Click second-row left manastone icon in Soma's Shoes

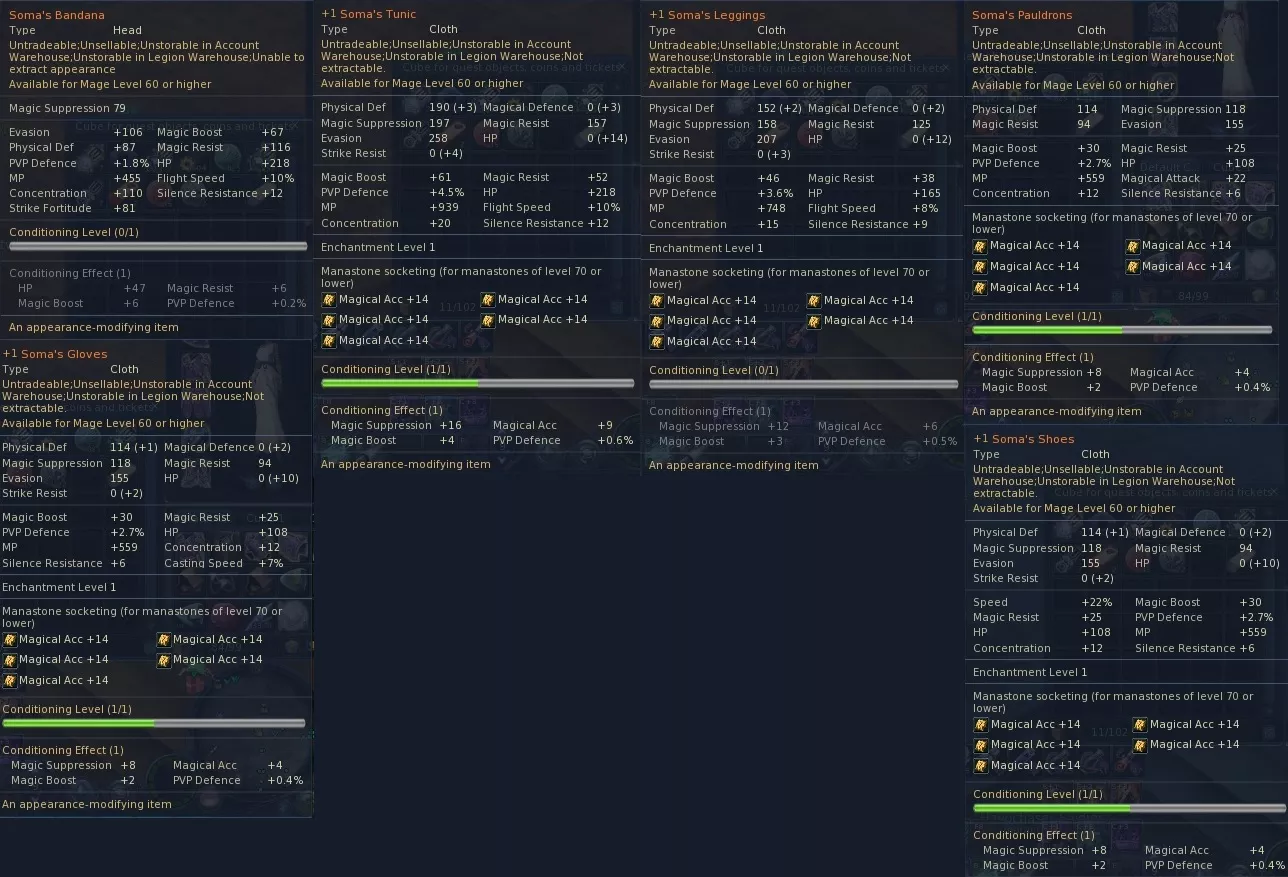click(981, 745)
